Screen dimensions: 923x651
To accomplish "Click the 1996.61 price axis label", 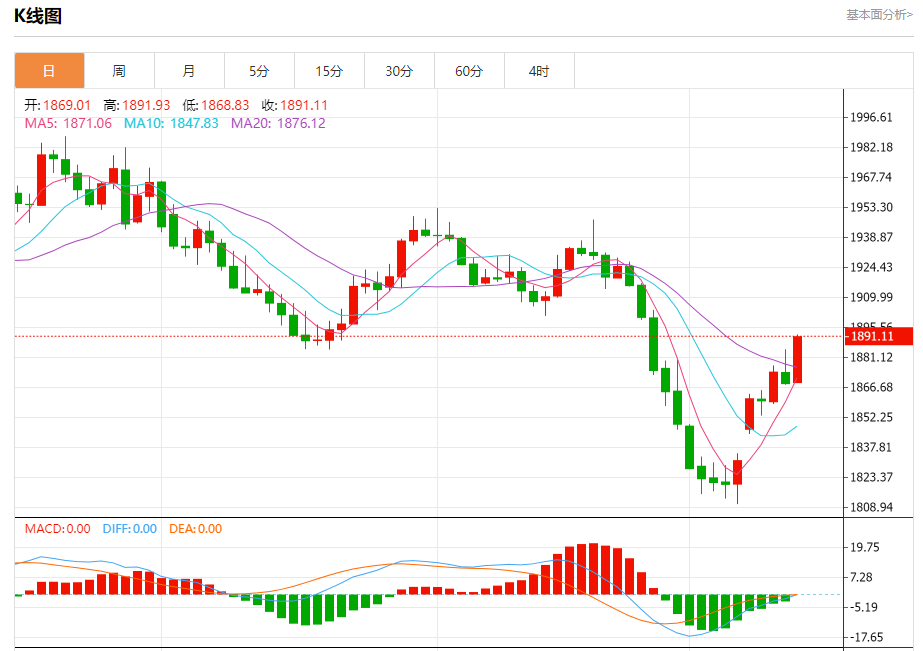I will click(871, 117).
